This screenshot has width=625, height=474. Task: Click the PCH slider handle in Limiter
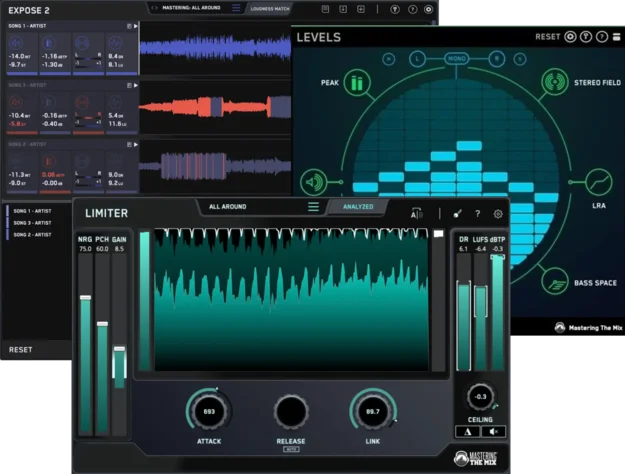tap(102, 324)
